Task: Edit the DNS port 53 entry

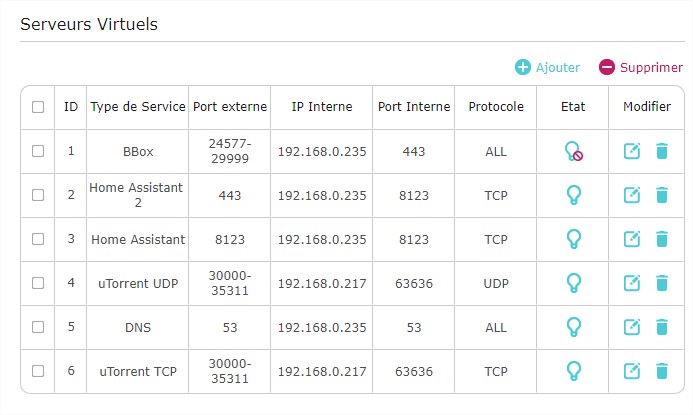Action: pyautogui.click(x=632, y=327)
